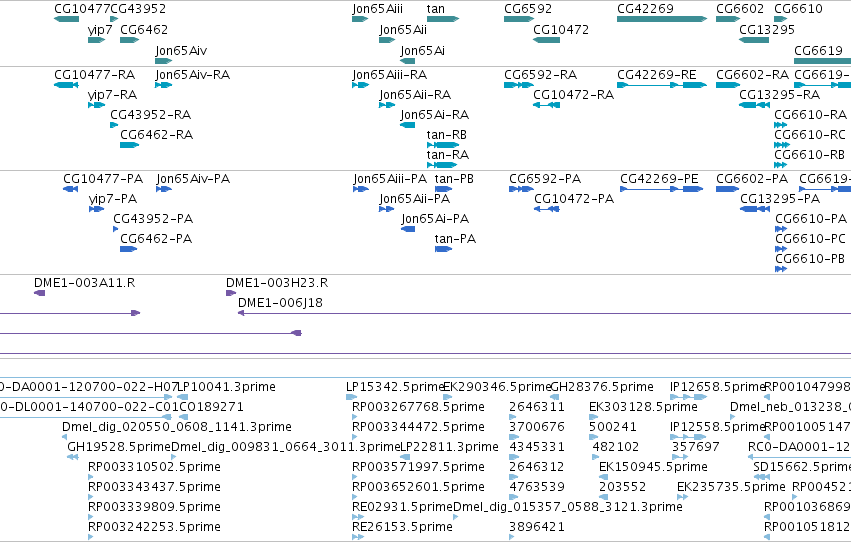This screenshot has width=851, height=542.
Task: Click the CG10477-PA protein label
Action: [x=103, y=179]
